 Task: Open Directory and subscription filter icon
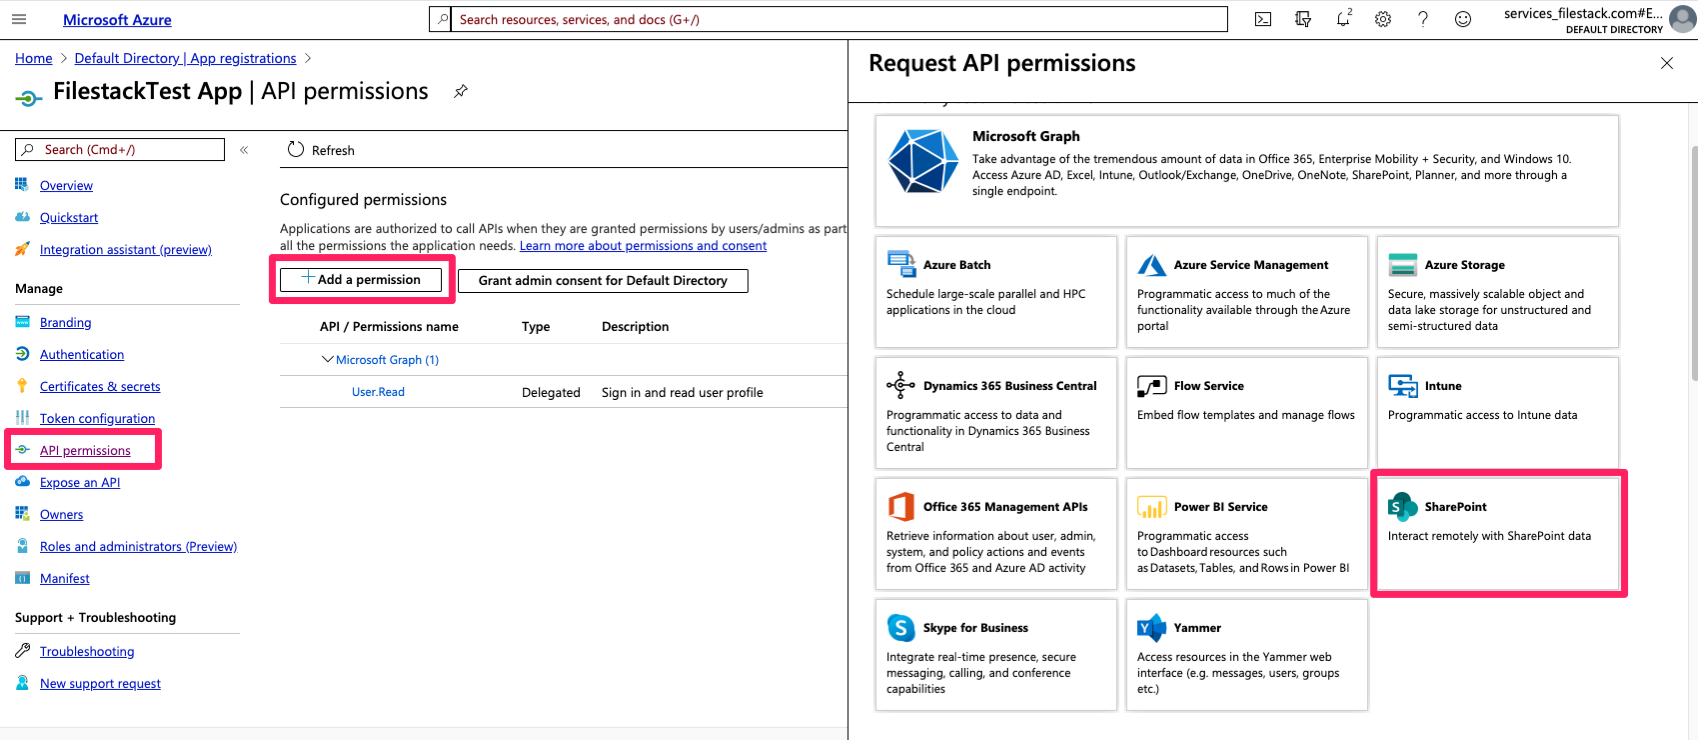pos(1303,19)
